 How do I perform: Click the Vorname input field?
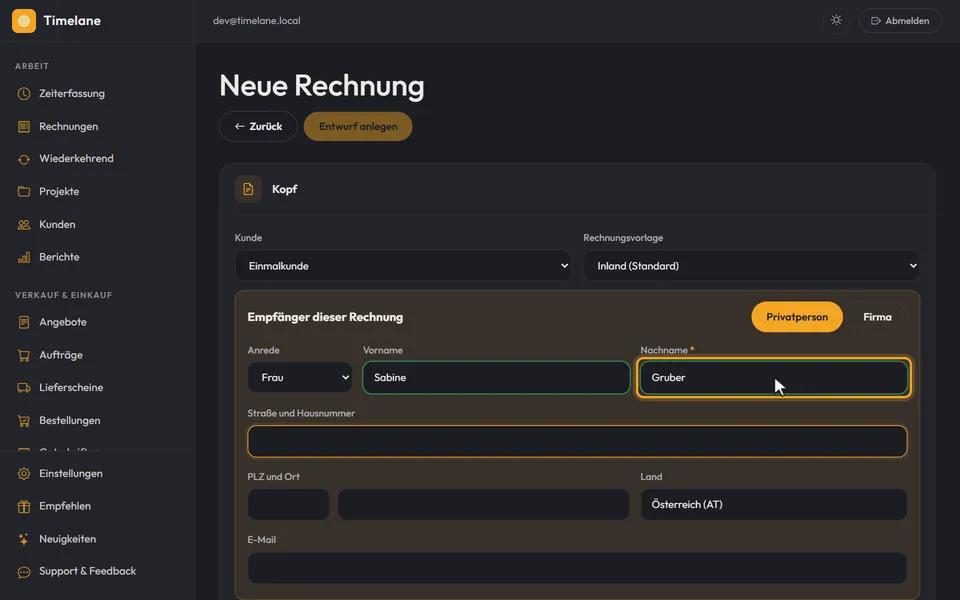[x=496, y=377]
